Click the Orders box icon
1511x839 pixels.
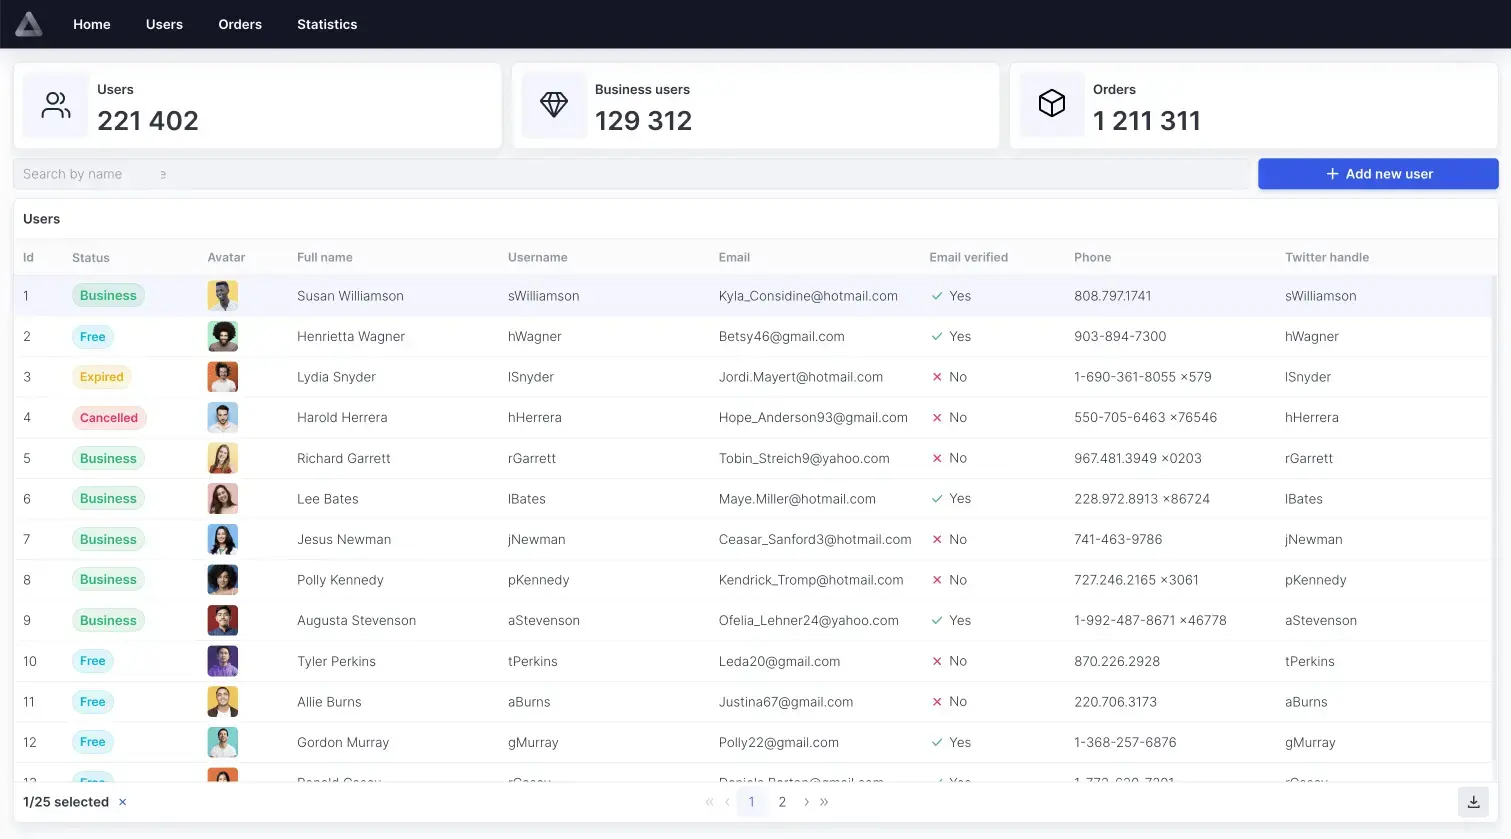click(1052, 104)
